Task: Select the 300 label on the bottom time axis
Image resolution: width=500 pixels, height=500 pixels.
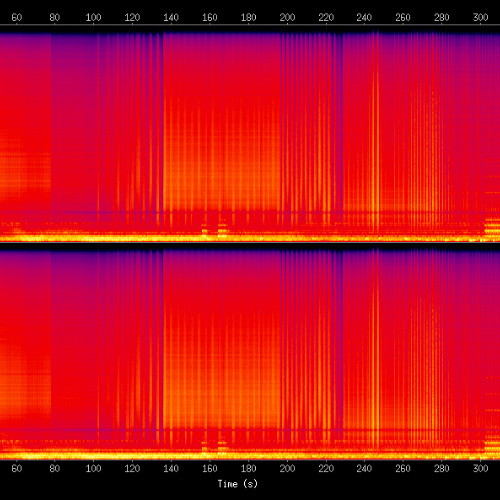Action: click(x=480, y=468)
